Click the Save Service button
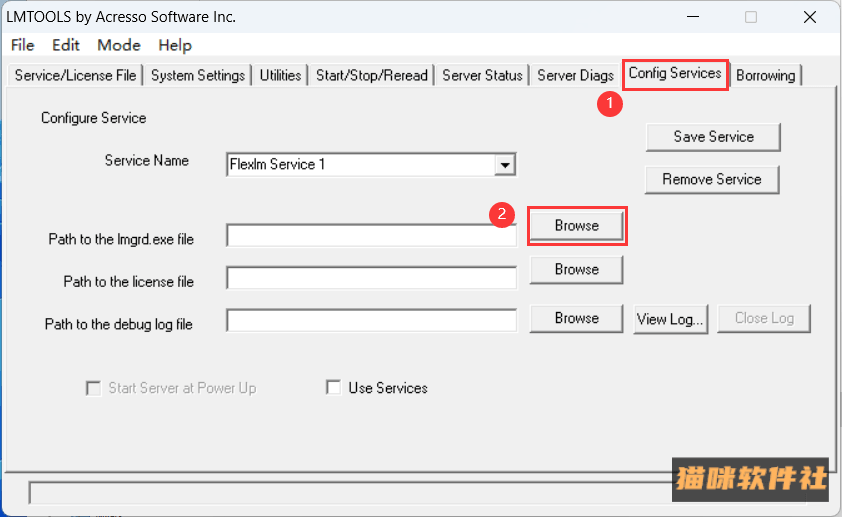This screenshot has width=842, height=517. pyautogui.click(x=713, y=137)
